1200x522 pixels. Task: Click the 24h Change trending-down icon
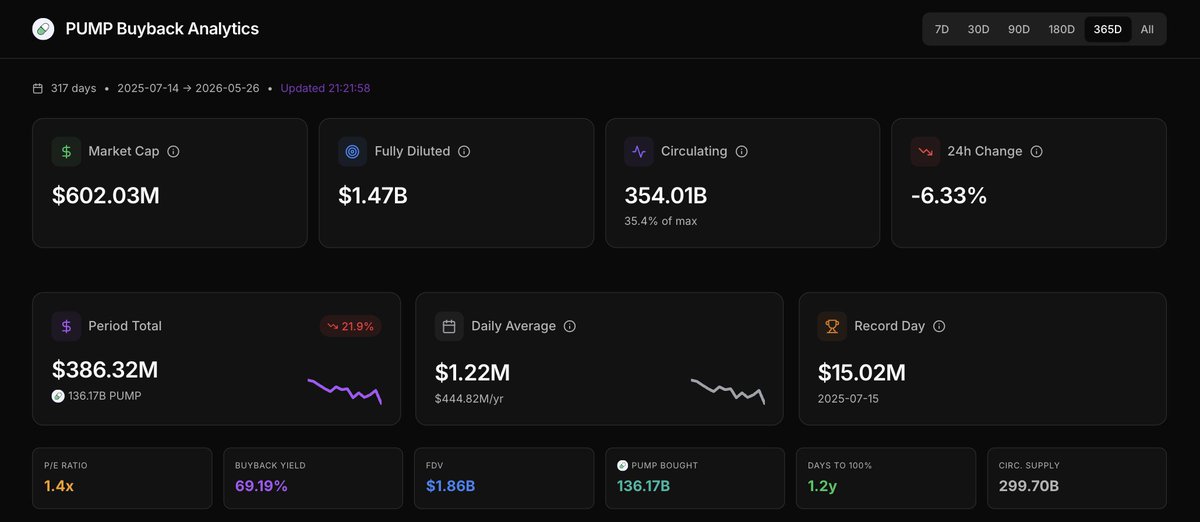coord(925,151)
